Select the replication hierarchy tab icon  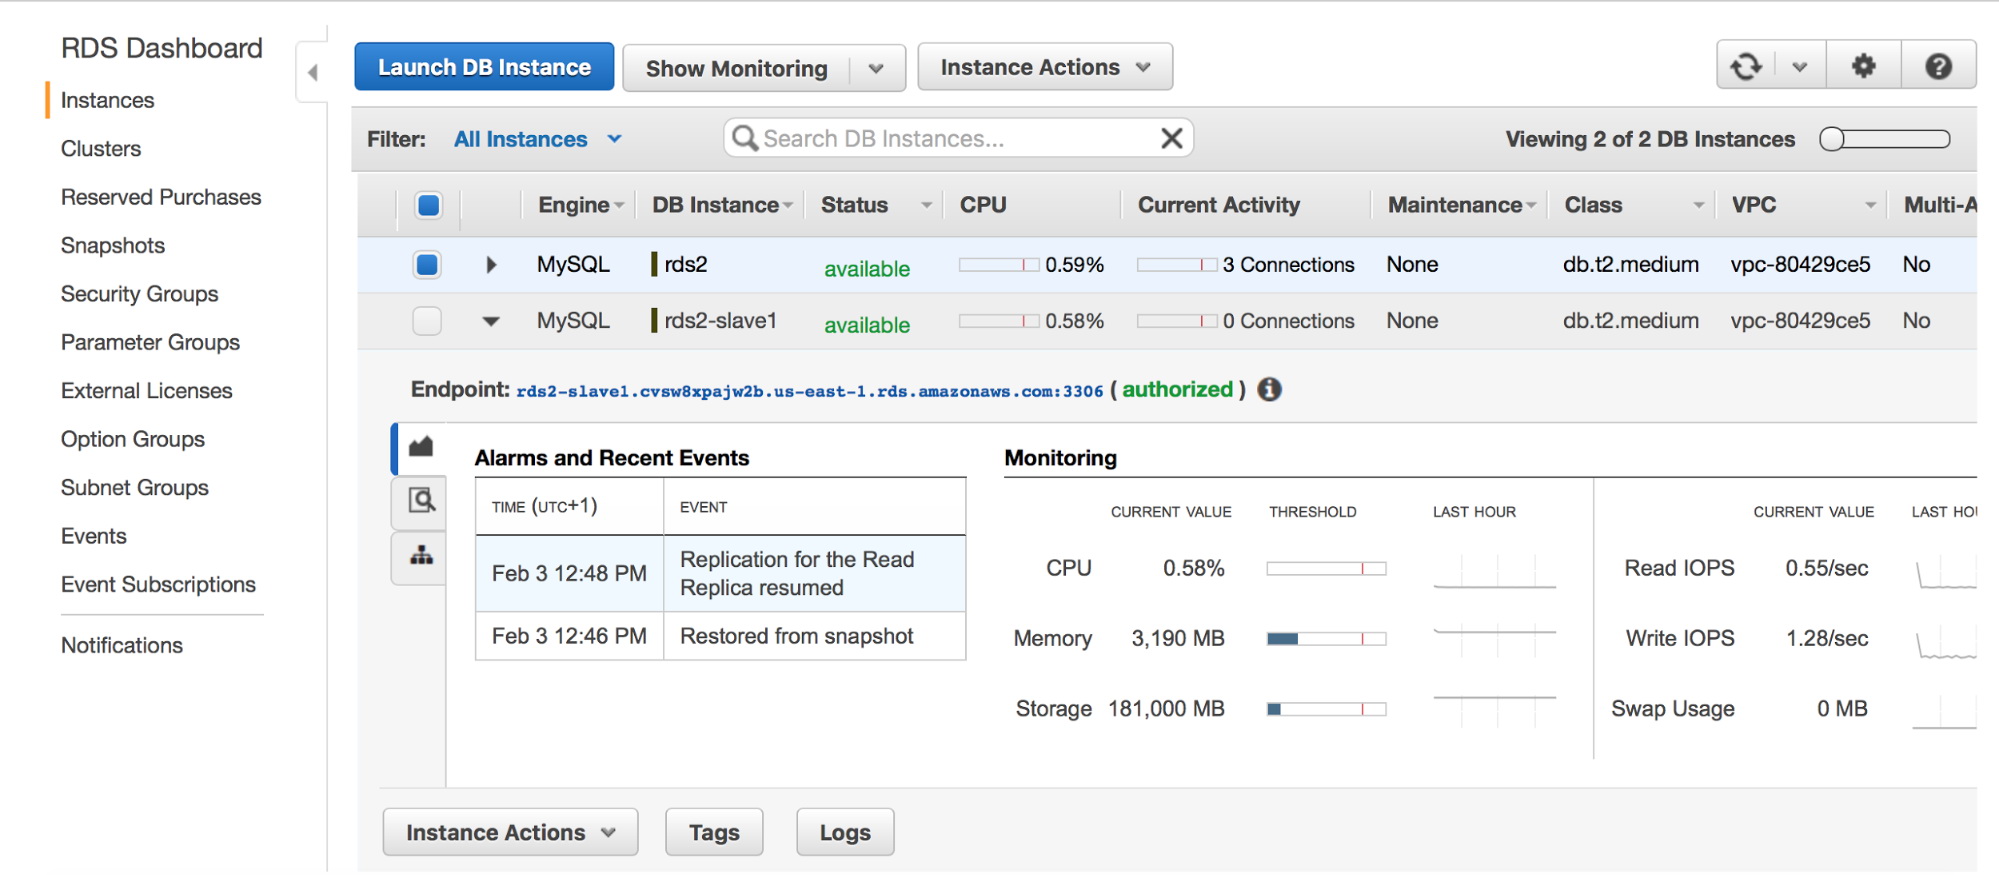421,555
